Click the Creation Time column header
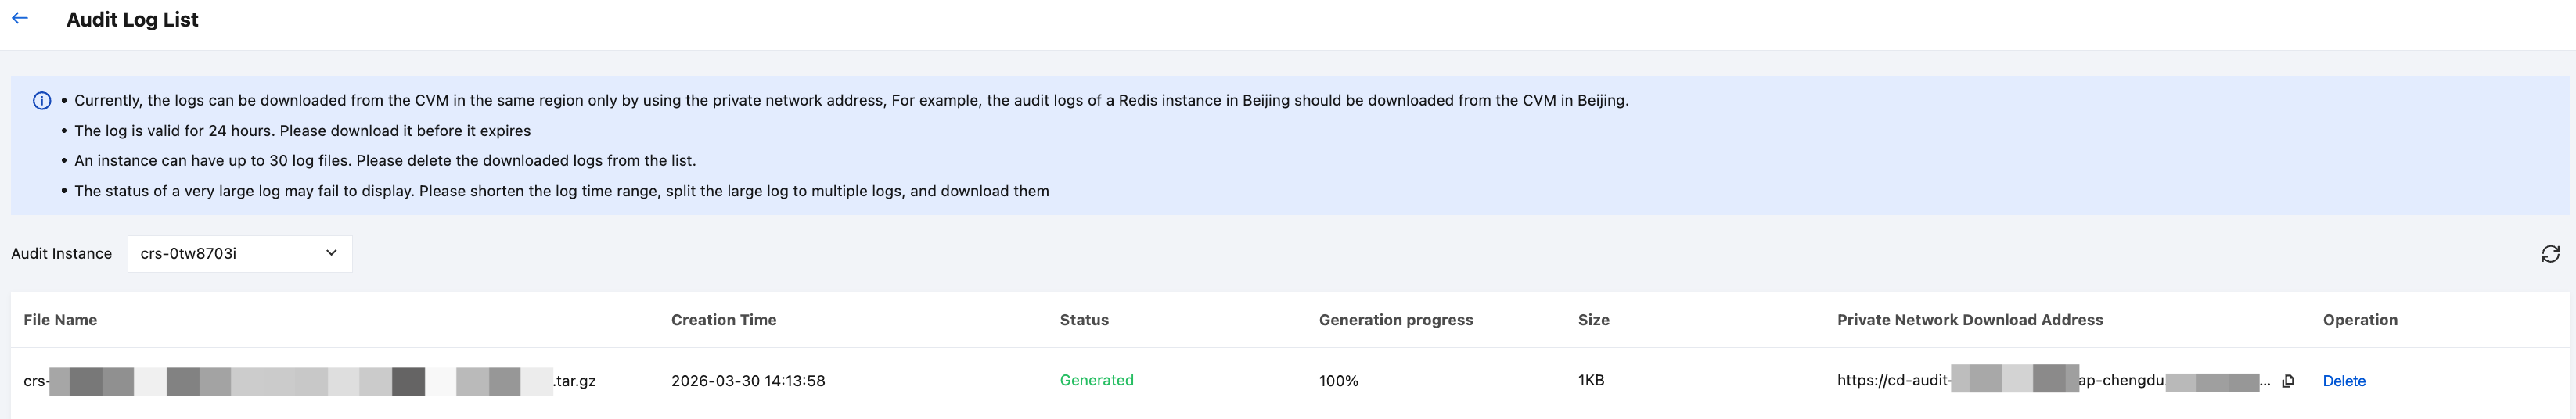Image resolution: width=2576 pixels, height=419 pixels. (723, 320)
